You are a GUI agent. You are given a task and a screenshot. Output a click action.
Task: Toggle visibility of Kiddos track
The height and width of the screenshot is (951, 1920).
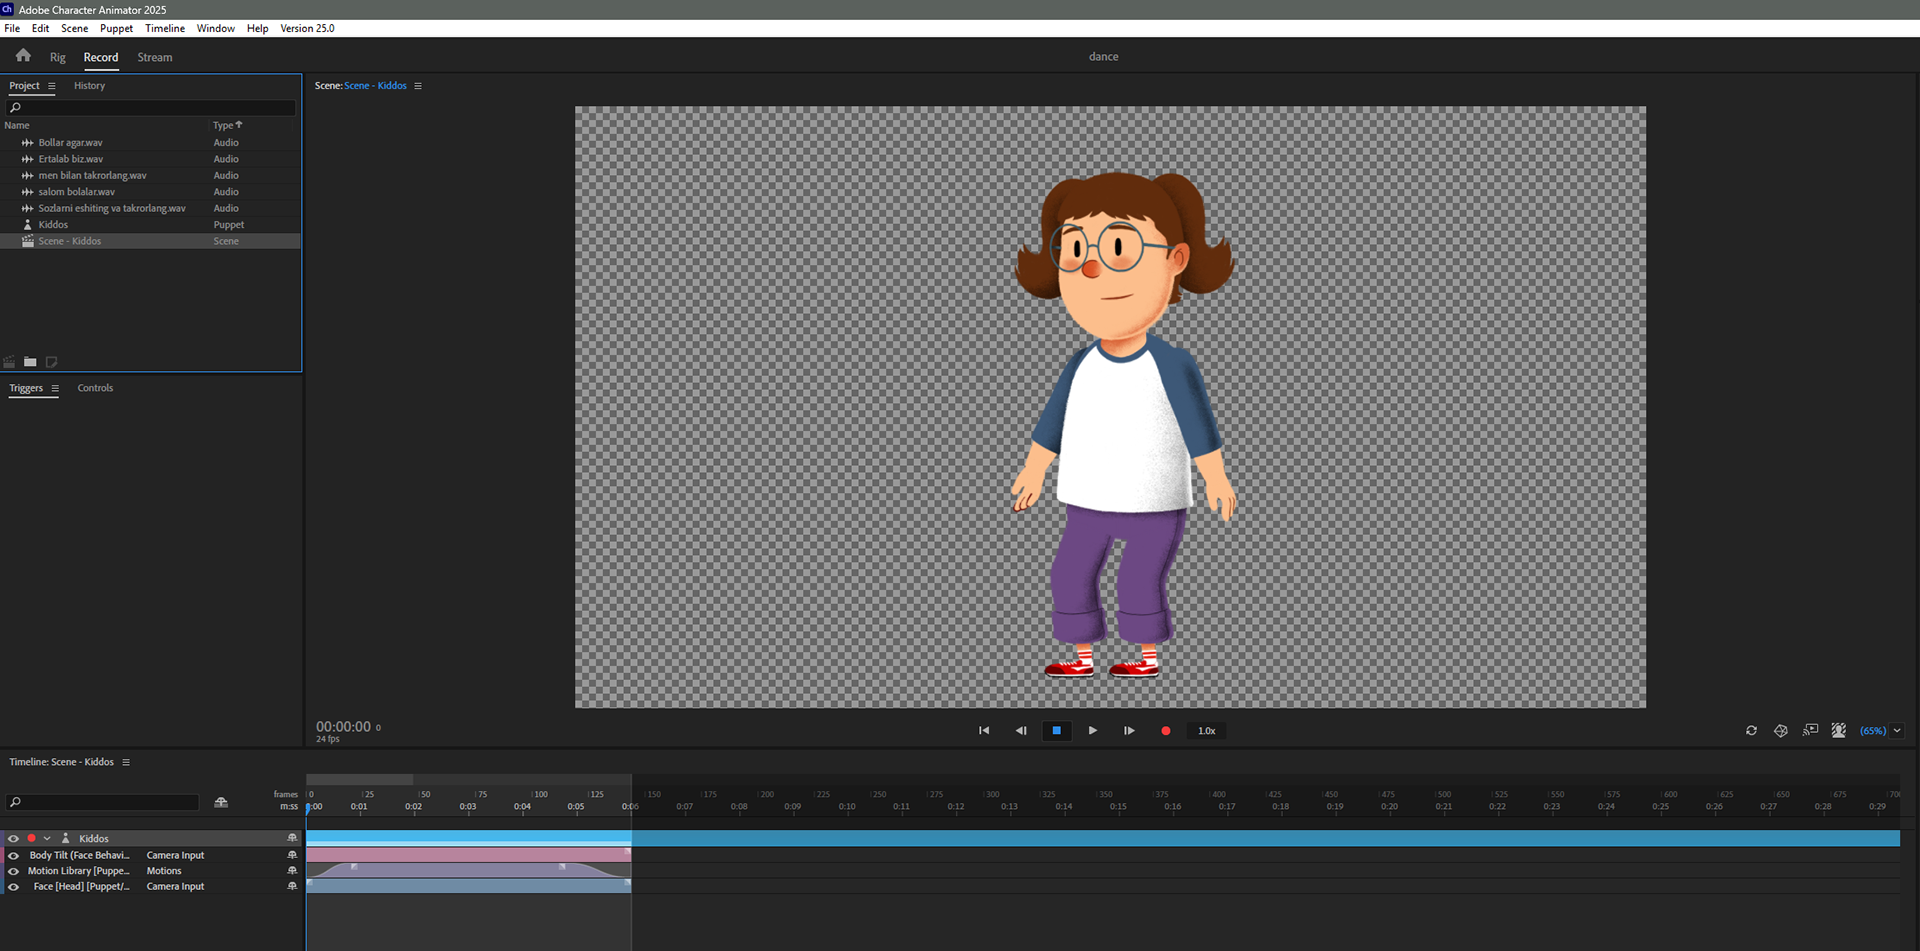(x=14, y=839)
